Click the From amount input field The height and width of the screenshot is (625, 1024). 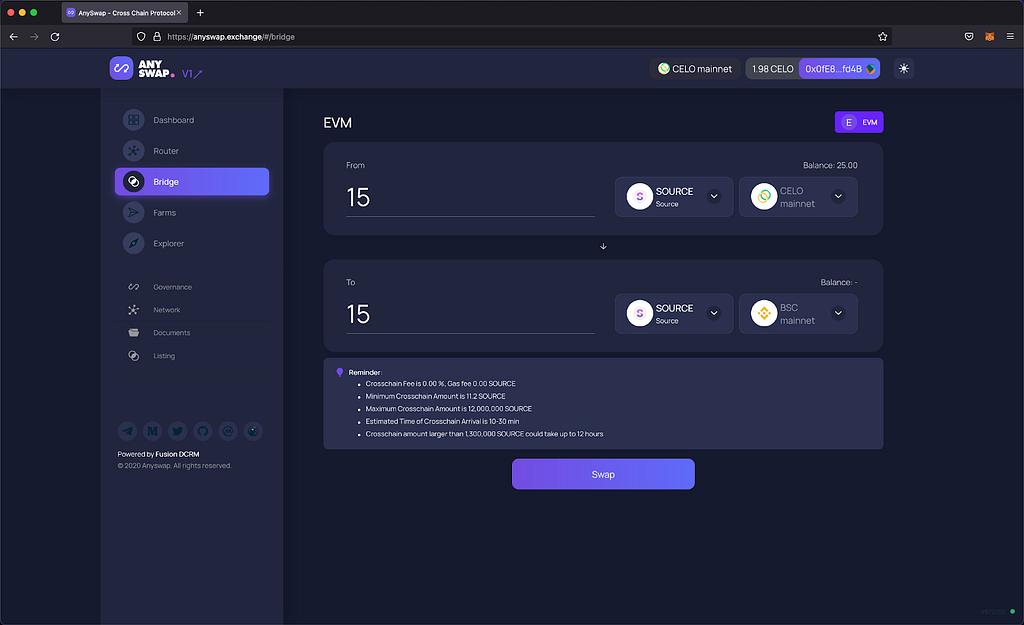click(470, 198)
